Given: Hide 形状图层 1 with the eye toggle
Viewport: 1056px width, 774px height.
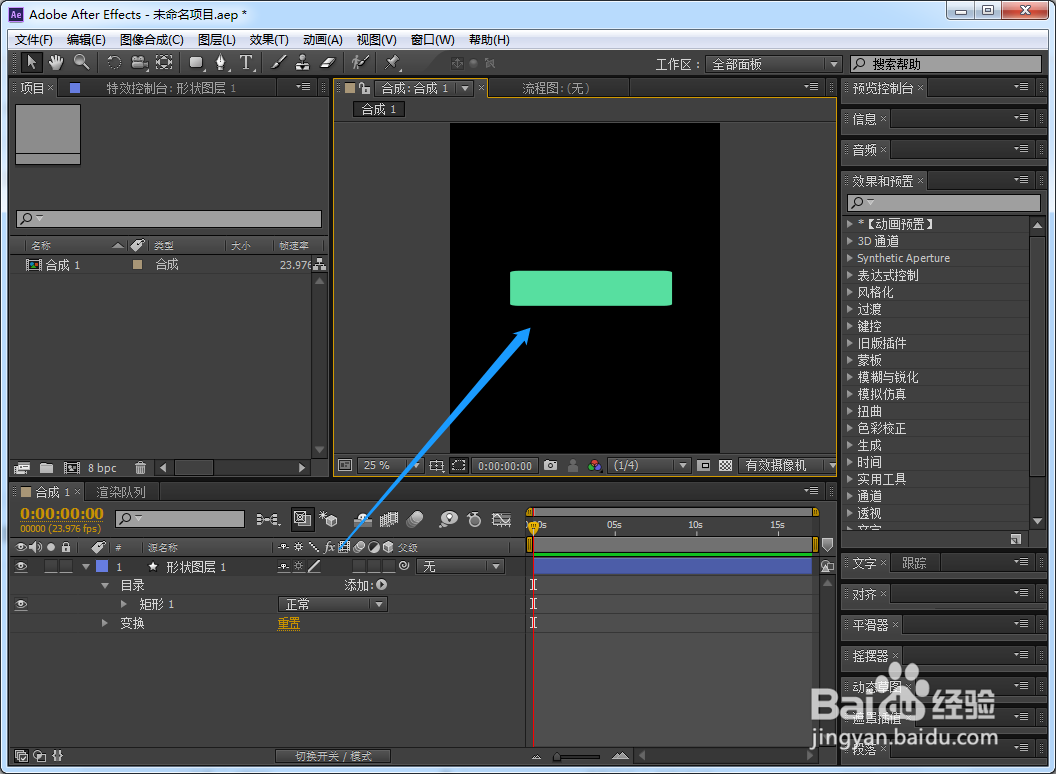Looking at the screenshot, I should pos(21,567).
